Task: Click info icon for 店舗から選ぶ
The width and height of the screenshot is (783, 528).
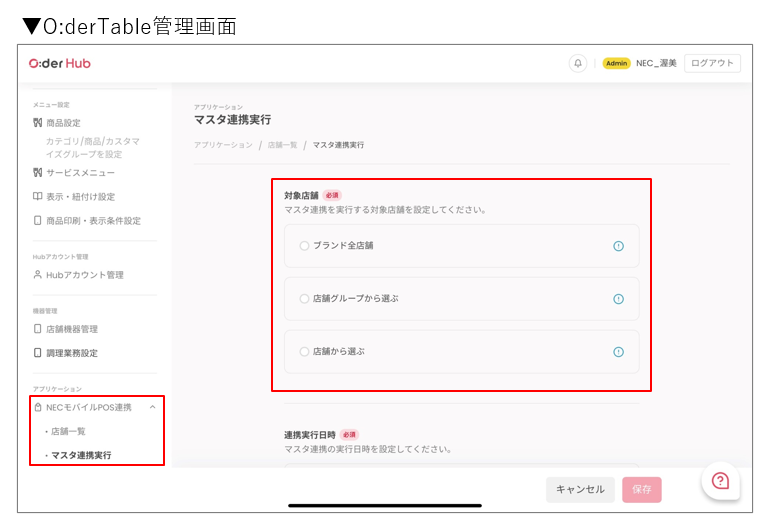Action: pyautogui.click(x=618, y=352)
